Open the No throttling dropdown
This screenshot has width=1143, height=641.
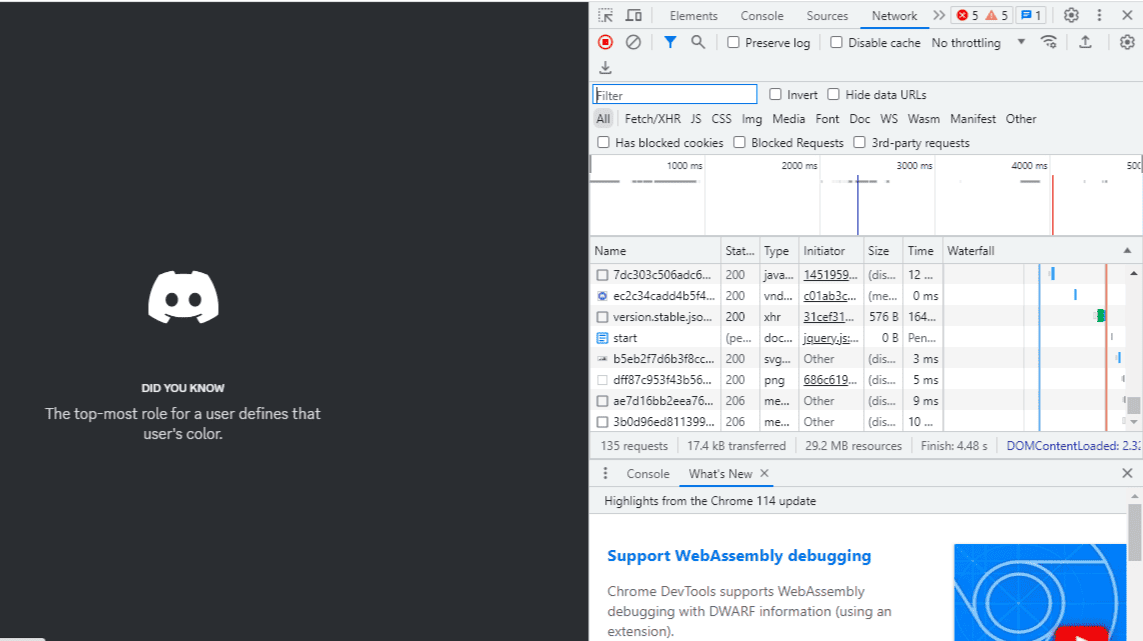(x=978, y=42)
